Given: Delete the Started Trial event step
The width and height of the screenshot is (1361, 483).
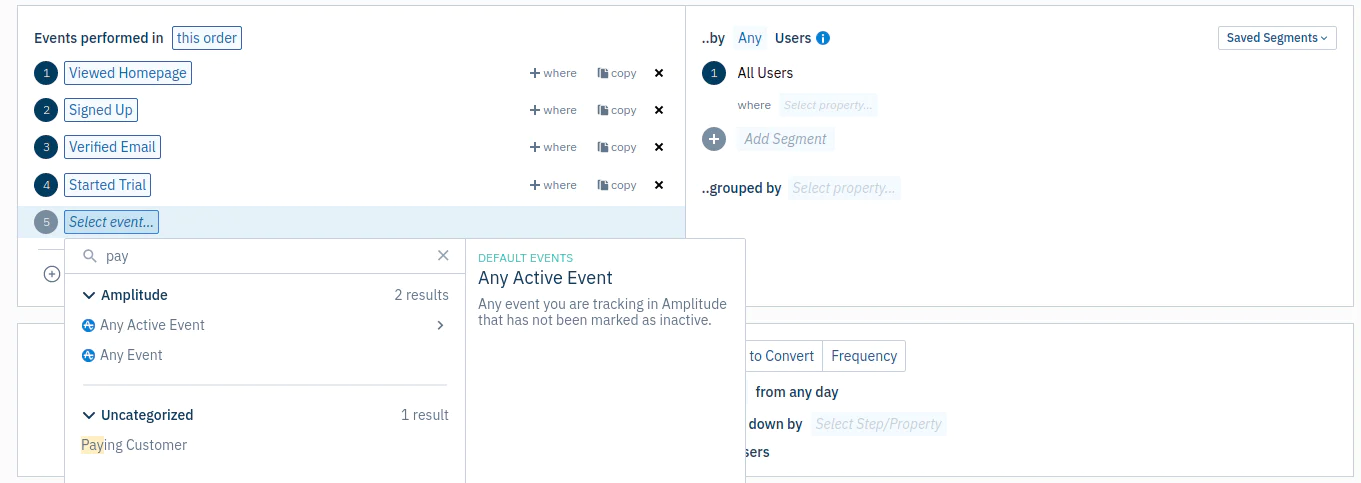Looking at the screenshot, I should pos(658,185).
